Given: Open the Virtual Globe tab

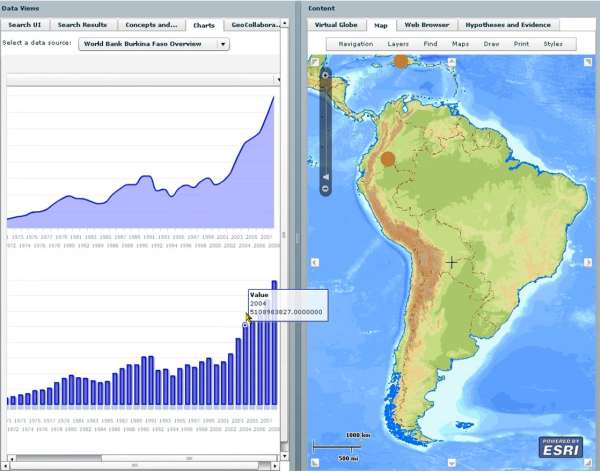Looking at the screenshot, I should [335, 24].
